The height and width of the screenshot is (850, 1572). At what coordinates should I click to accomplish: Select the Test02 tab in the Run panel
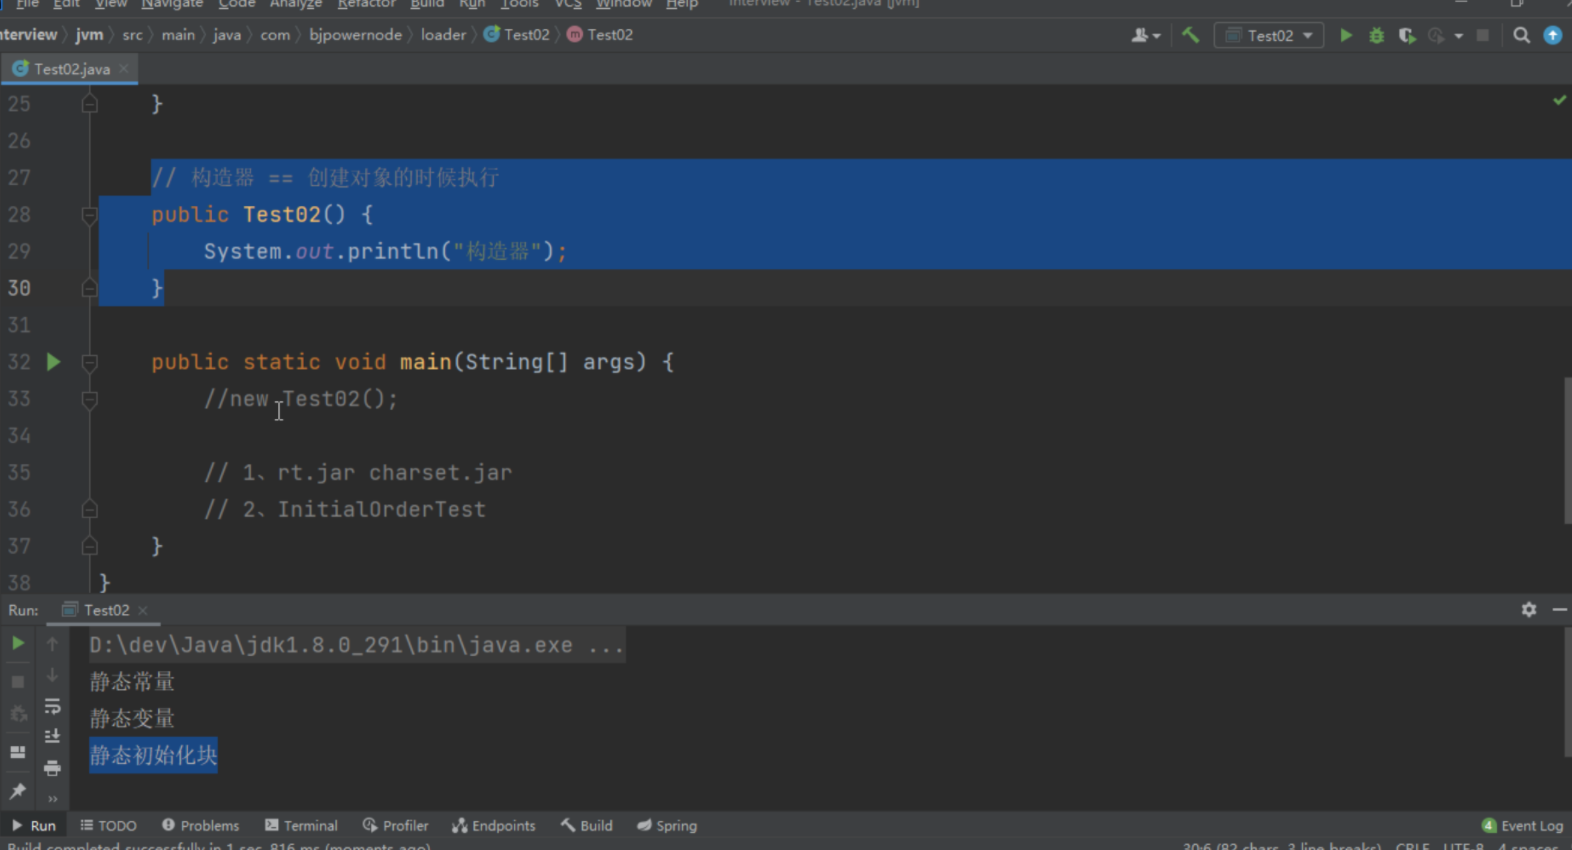[105, 610]
